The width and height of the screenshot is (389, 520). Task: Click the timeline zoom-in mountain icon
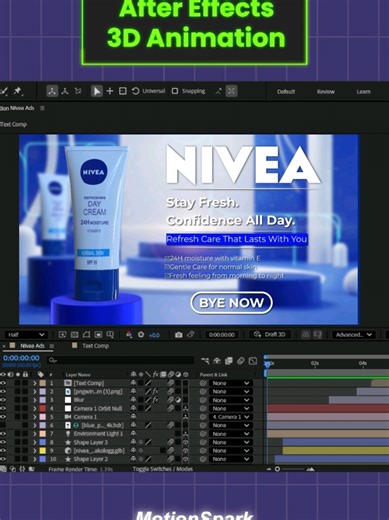[x=310, y=469]
